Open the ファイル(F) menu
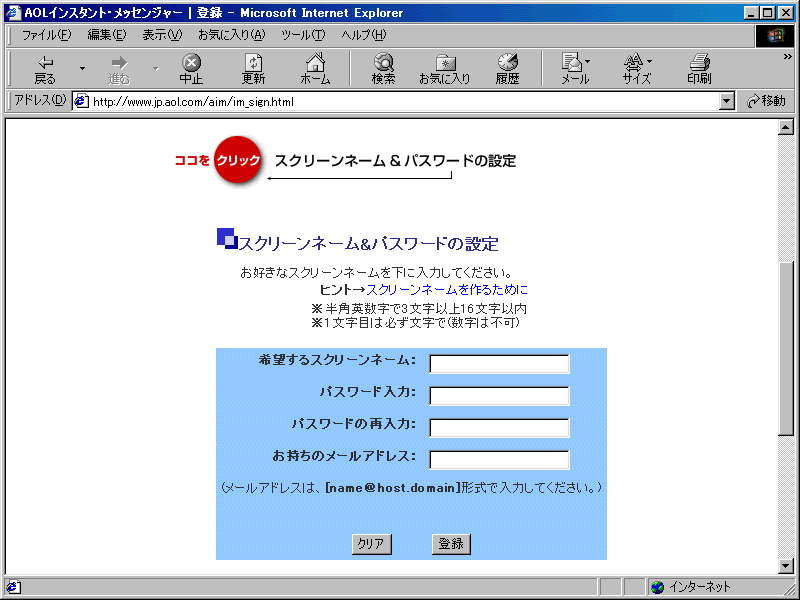Viewport: 800px width, 600px height. [x=46, y=35]
